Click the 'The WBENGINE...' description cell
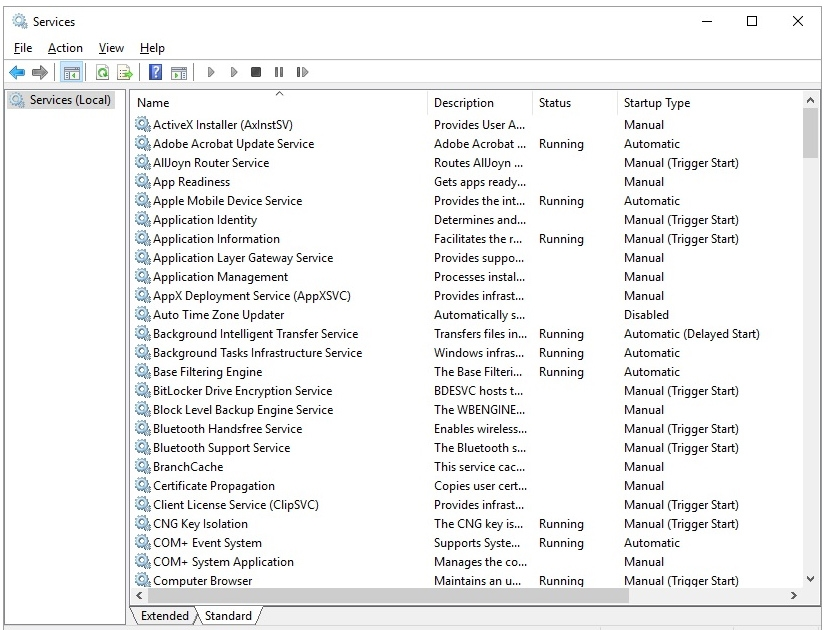The height and width of the screenshot is (630, 827). [x=479, y=410]
